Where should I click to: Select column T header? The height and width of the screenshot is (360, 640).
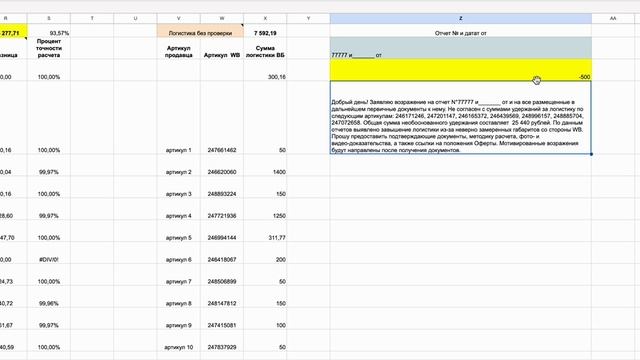pyautogui.click(x=92, y=18)
